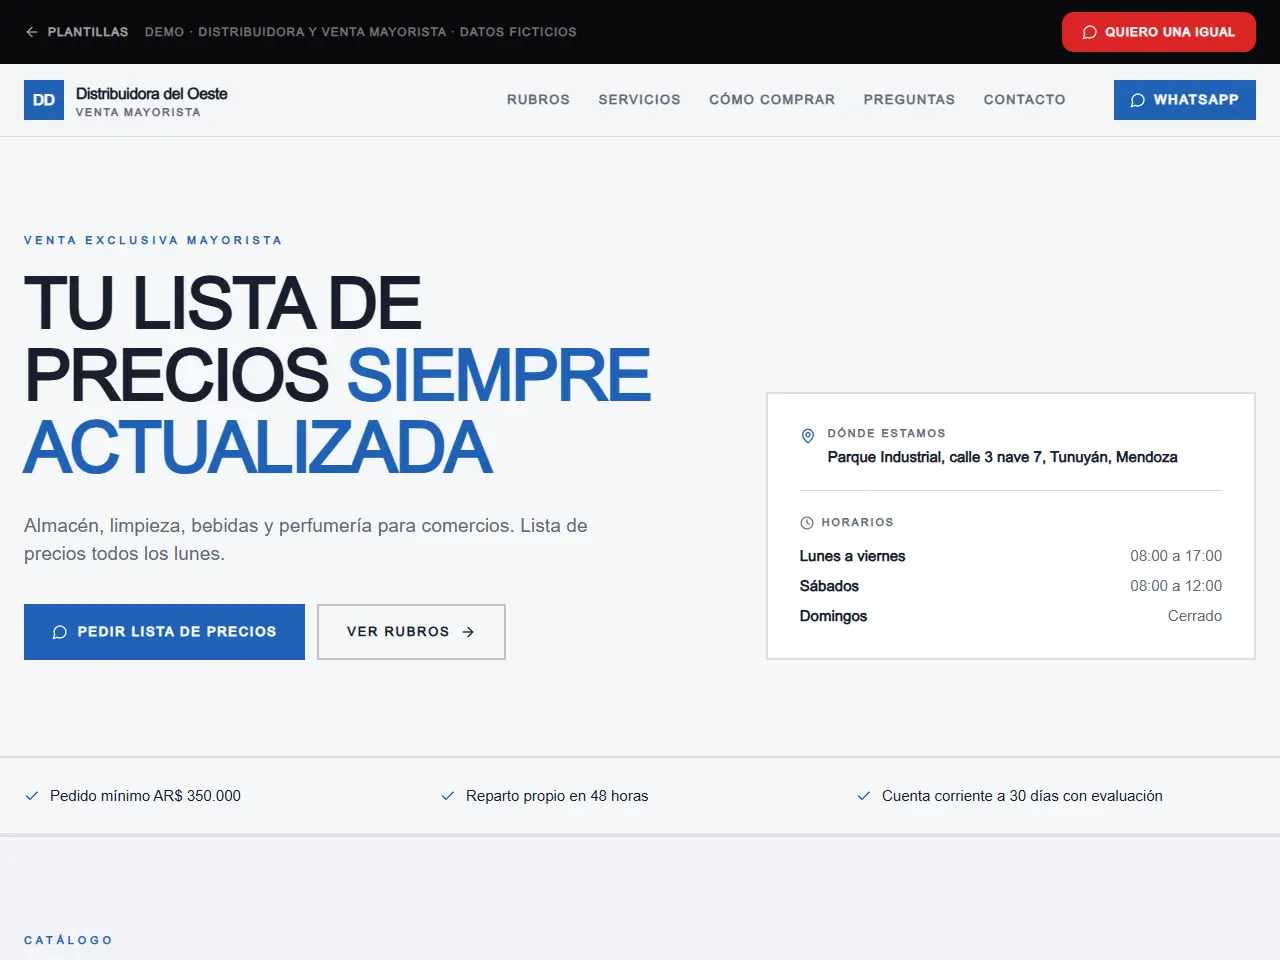1280x960 pixels.
Task: Click chat bubble icon in QUIERO UNA IGUAL button
Action: coord(1089,32)
